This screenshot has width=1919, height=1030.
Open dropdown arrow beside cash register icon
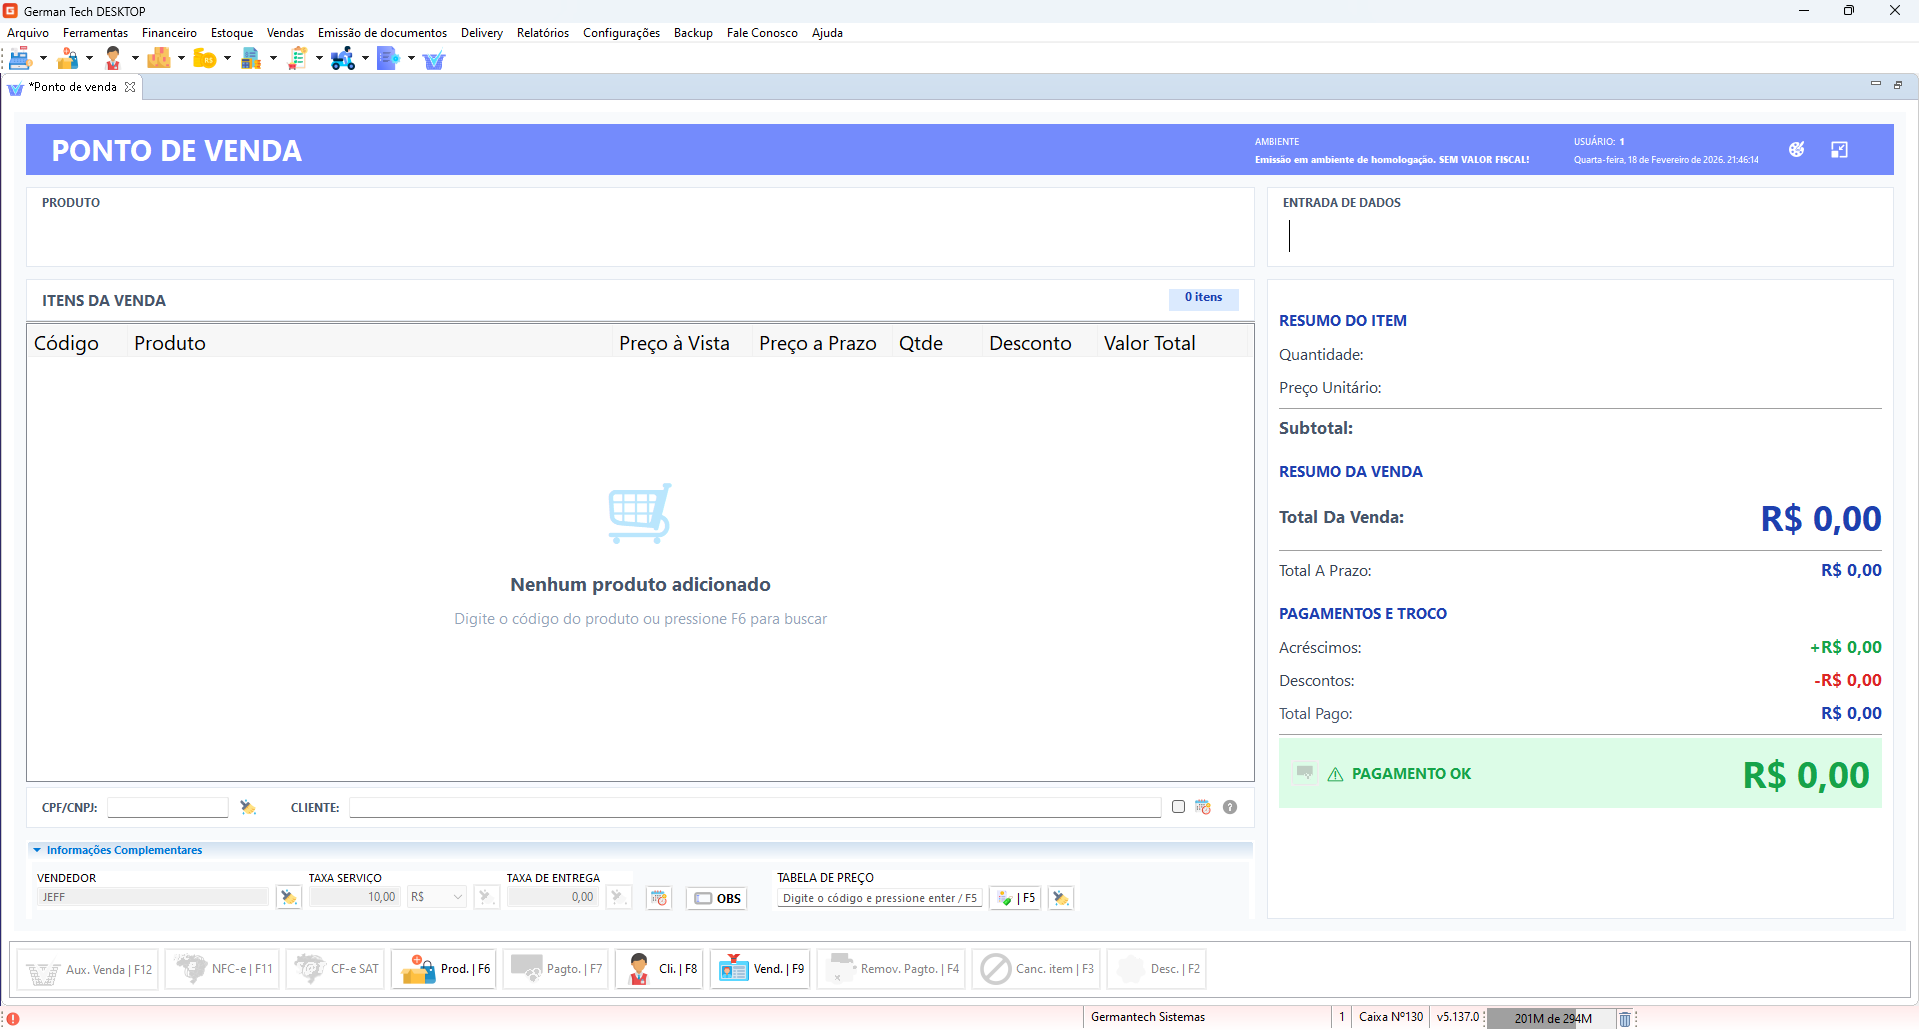[43, 59]
